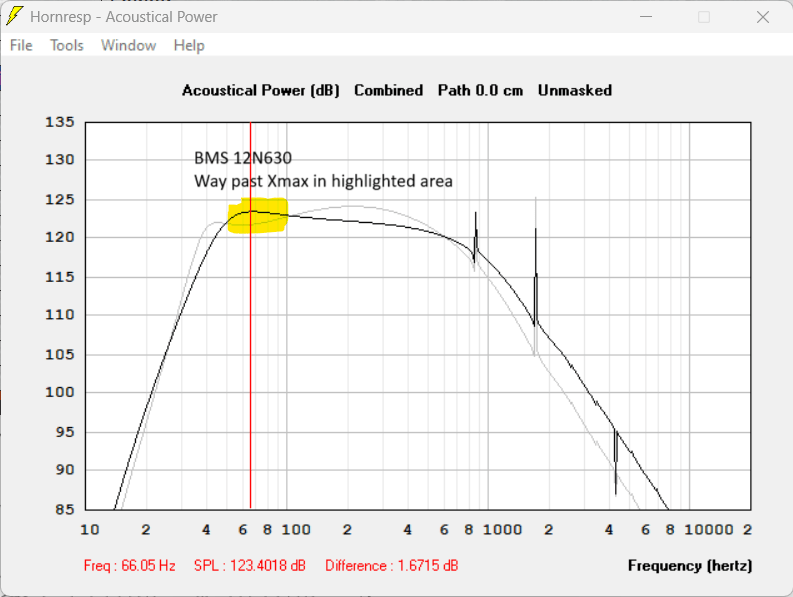Open the Help menu
The width and height of the screenshot is (793, 597).
(x=189, y=46)
